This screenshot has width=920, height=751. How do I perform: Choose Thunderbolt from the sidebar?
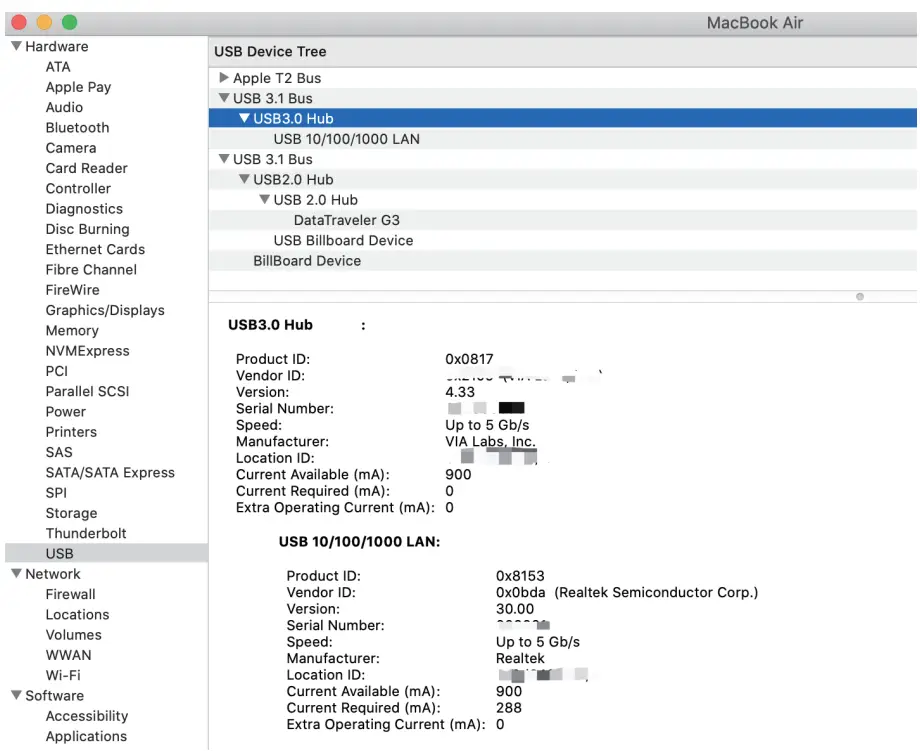(x=86, y=534)
